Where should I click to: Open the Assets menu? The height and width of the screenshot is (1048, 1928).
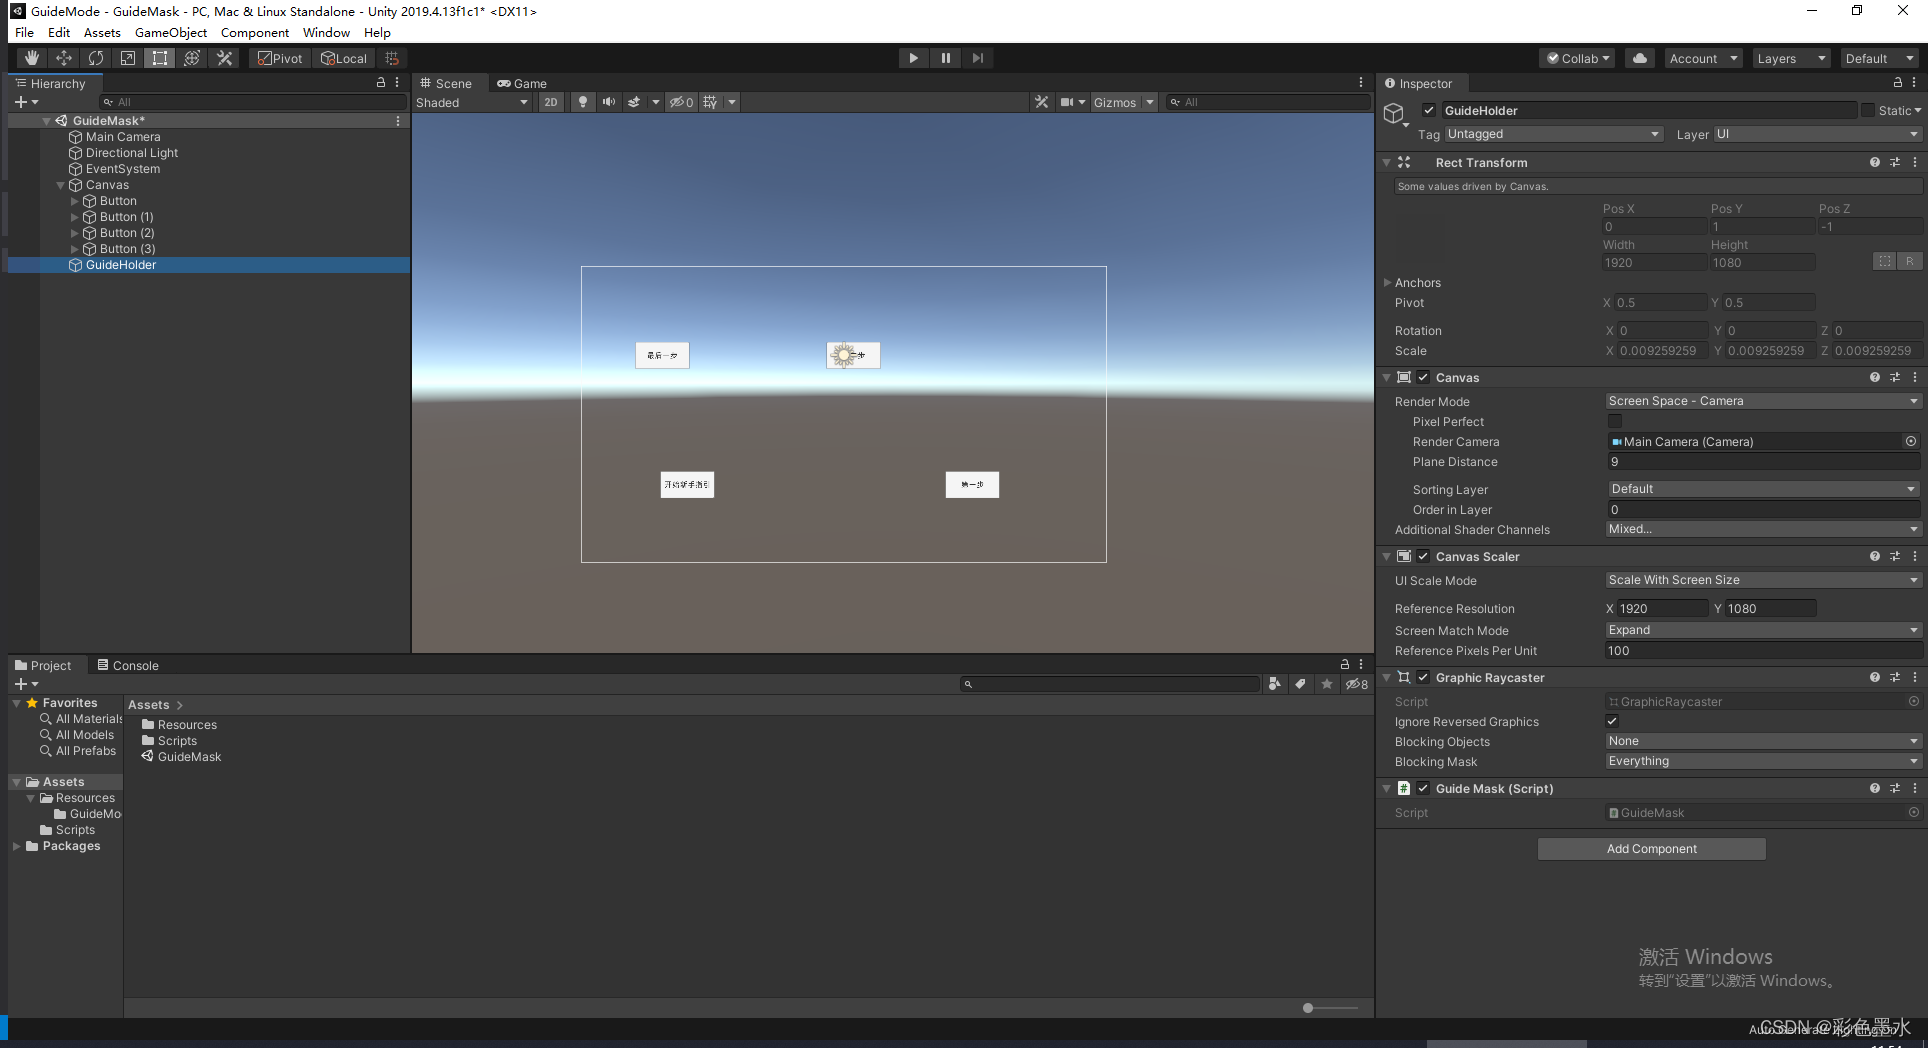click(102, 32)
